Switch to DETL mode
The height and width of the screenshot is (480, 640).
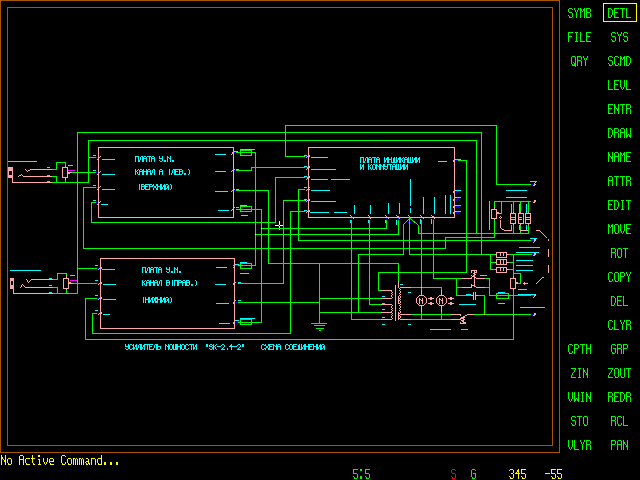619,13
